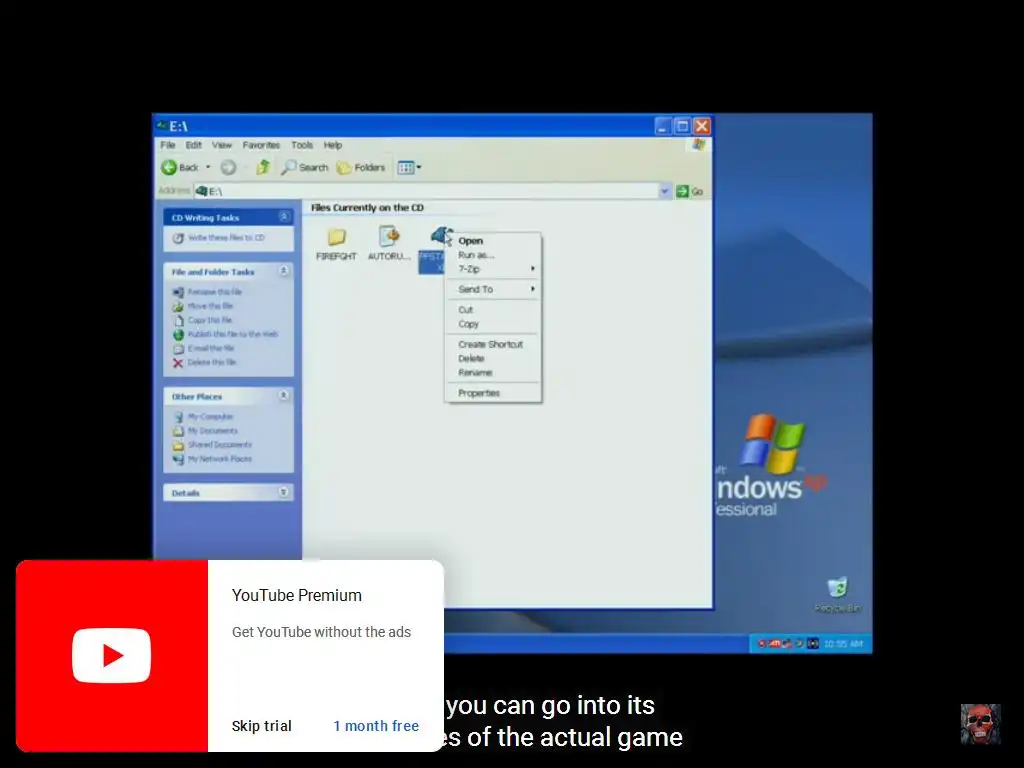Screen dimensions: 1024x768
Task: Click Skip trial in YouTube Premium popup
Action: (261, 726)
